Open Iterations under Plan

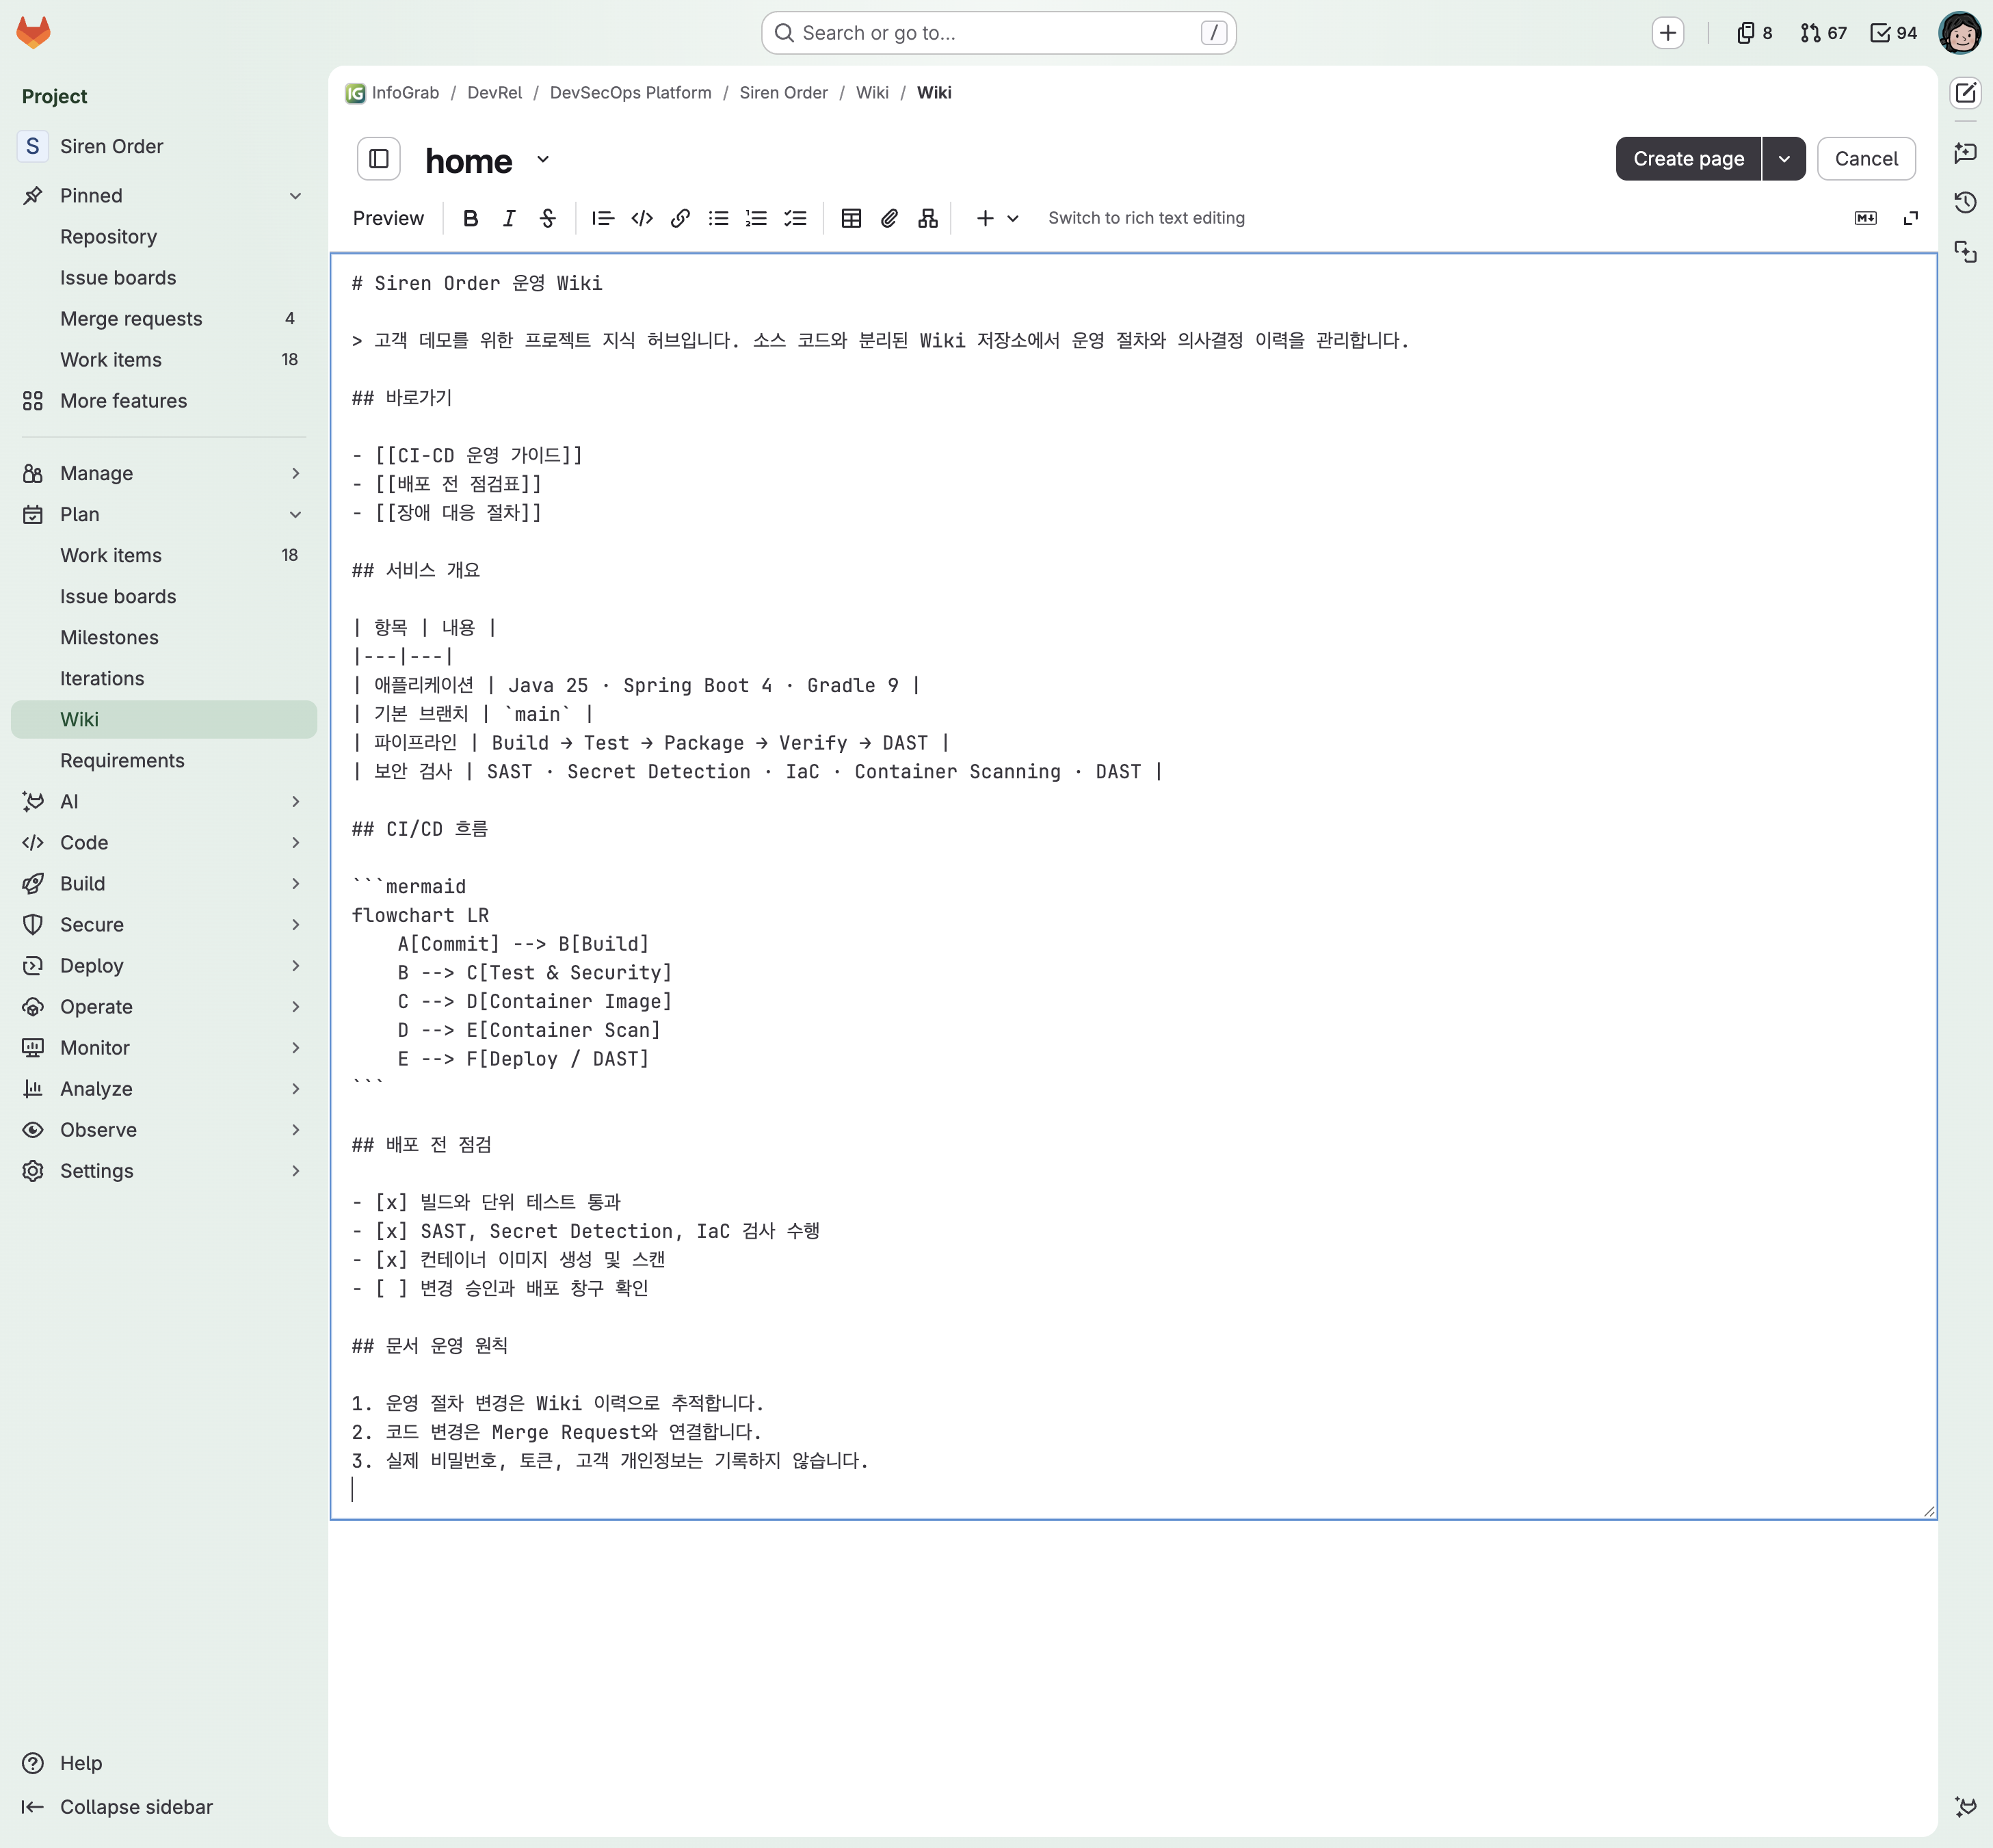164,679
